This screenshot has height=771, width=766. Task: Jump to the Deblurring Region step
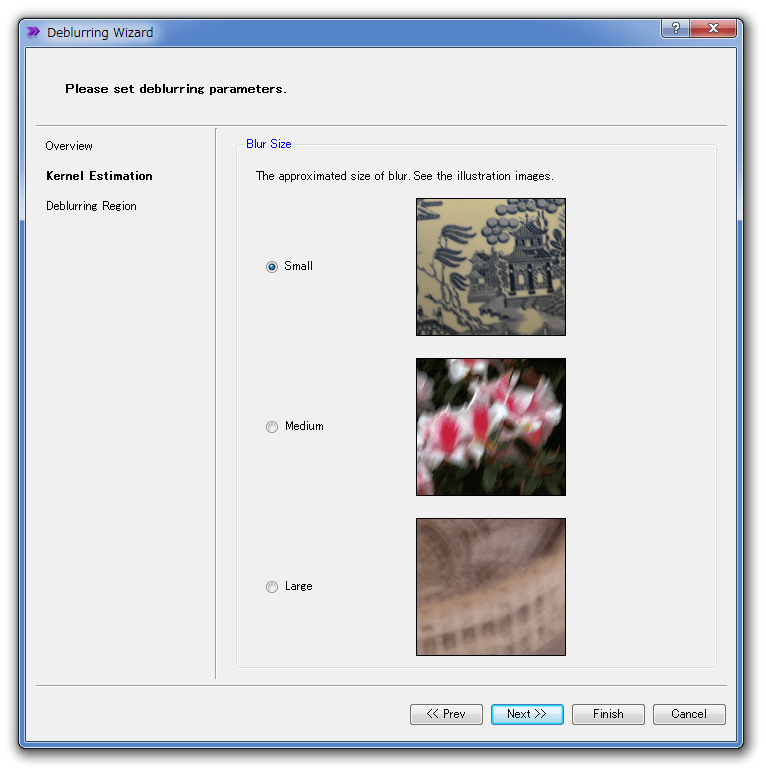(x=91, y=206)
